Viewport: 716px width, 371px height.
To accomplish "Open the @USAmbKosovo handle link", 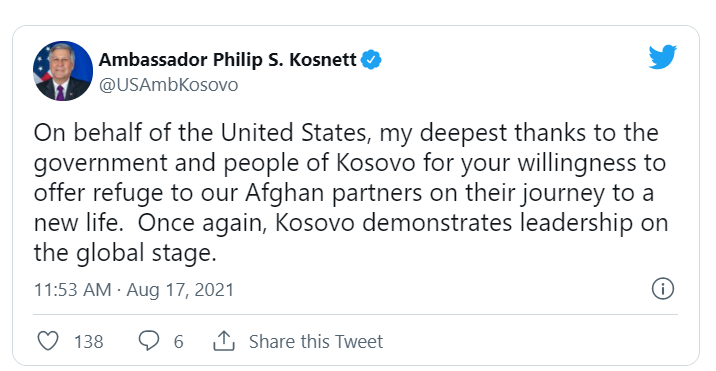I will click(x=168, y=85).
